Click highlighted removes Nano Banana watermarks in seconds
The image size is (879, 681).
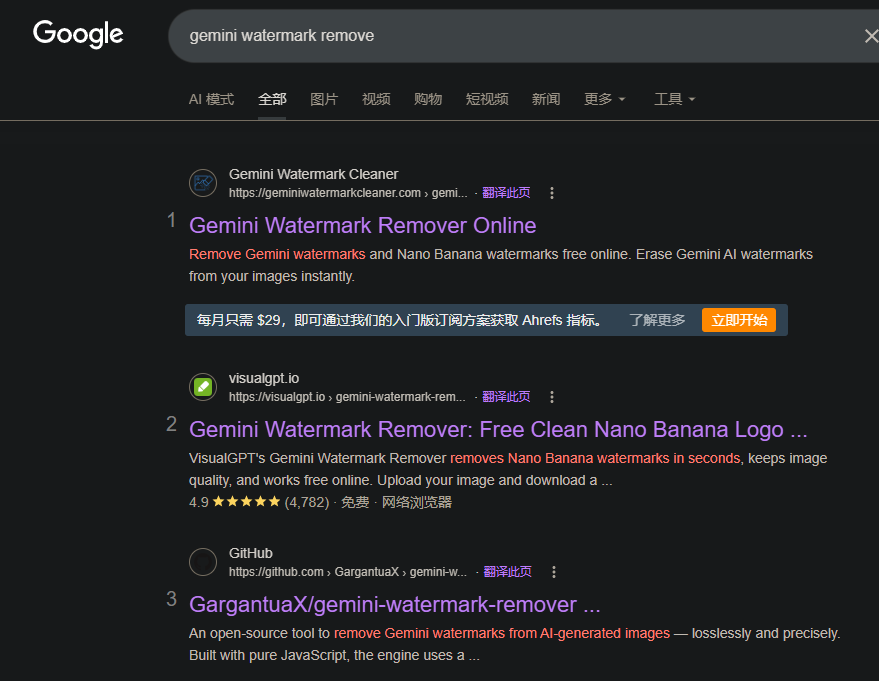click(595, 458)
